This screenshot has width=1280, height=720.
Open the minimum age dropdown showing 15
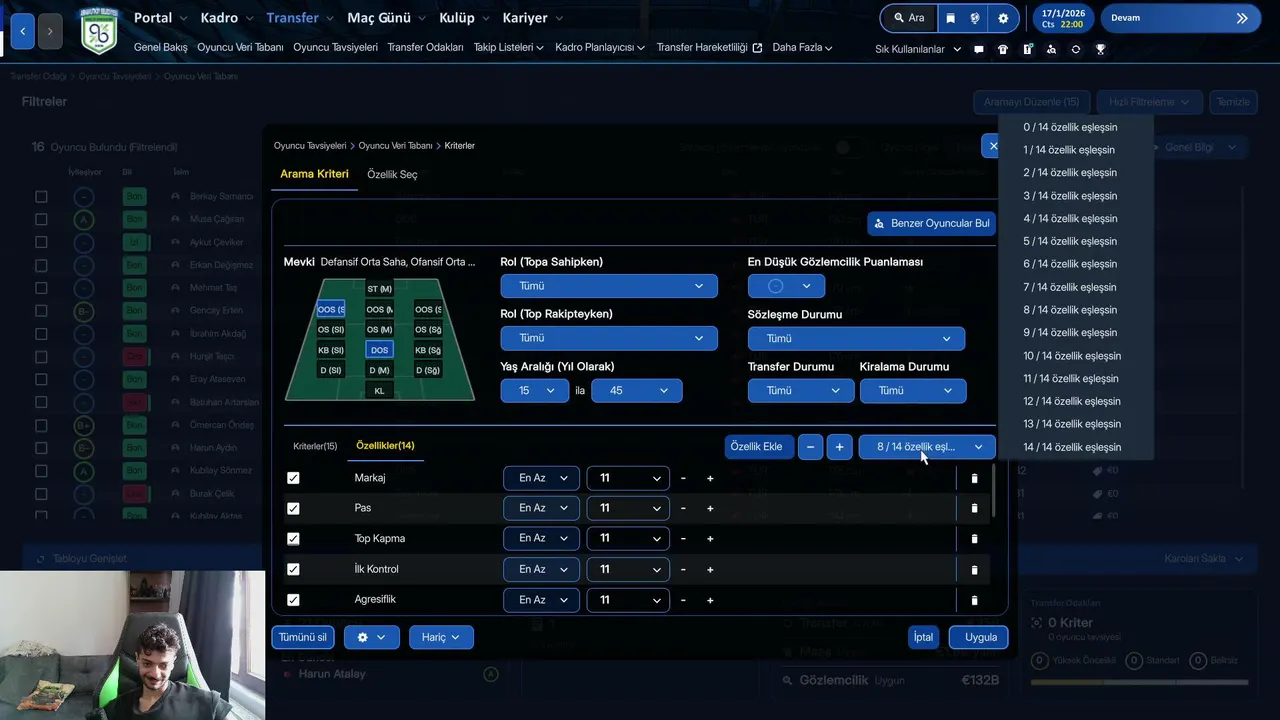(x=535, y=391)
